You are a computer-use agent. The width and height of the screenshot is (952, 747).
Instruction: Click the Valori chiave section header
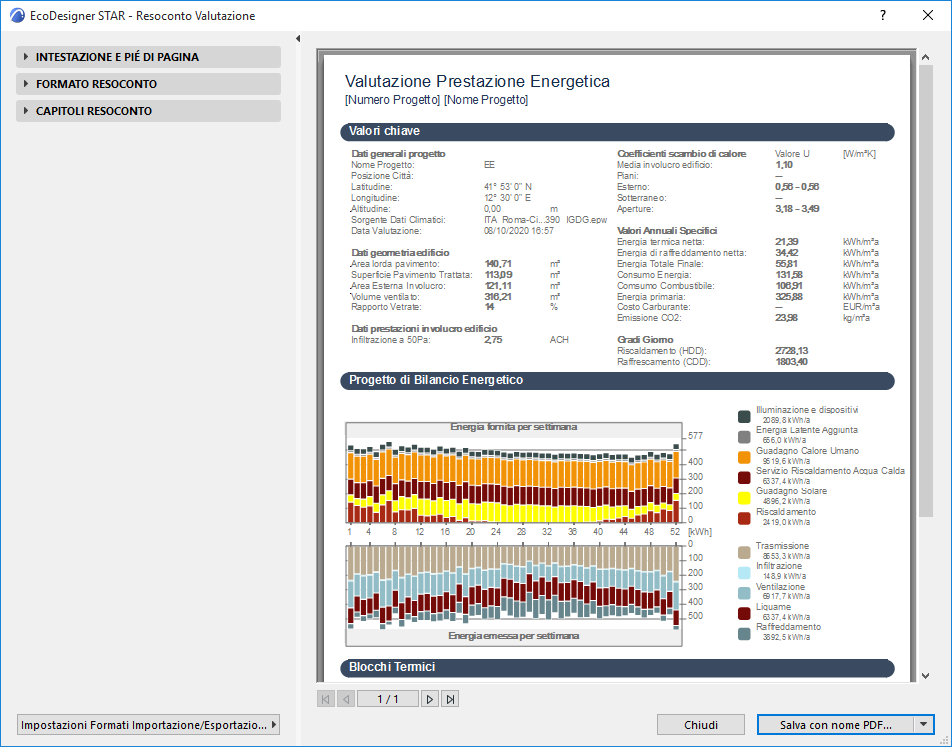617,131
